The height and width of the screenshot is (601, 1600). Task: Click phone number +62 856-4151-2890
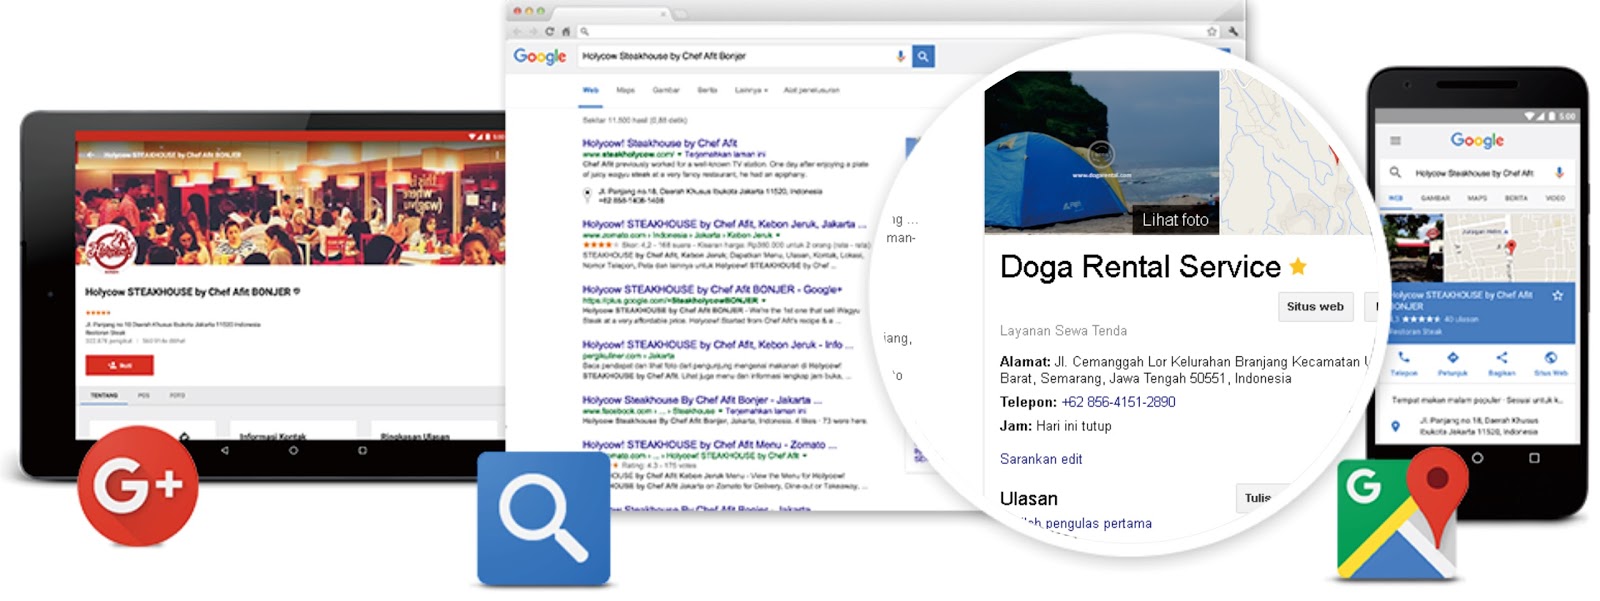(1118, 402)
